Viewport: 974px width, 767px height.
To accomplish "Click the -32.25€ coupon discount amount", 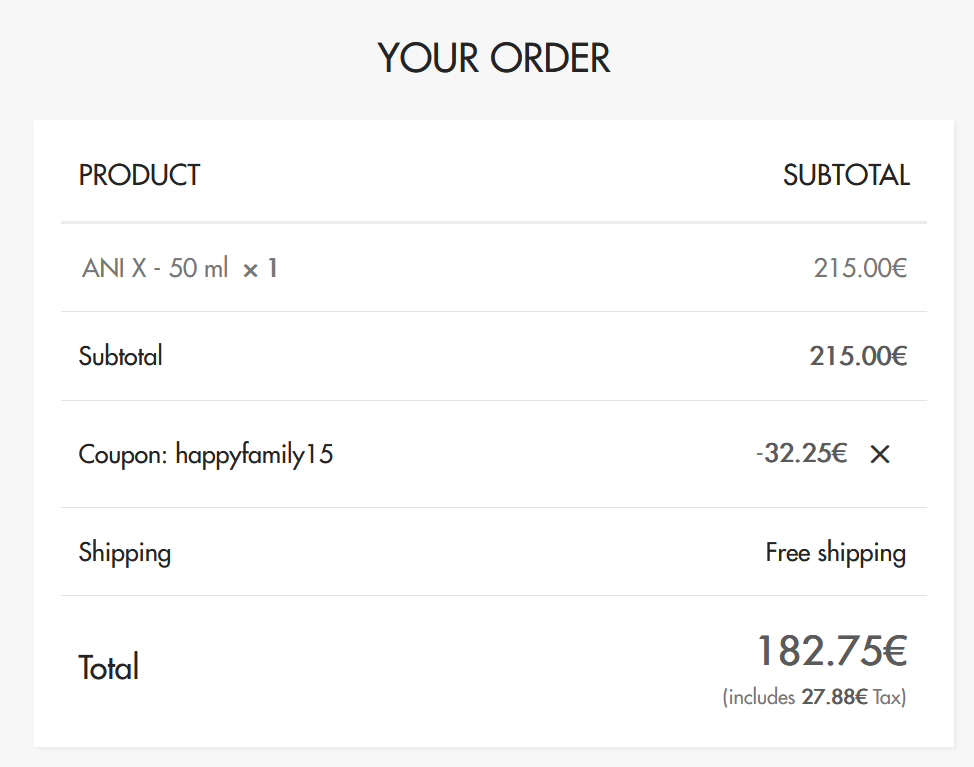I will (802, 454).
